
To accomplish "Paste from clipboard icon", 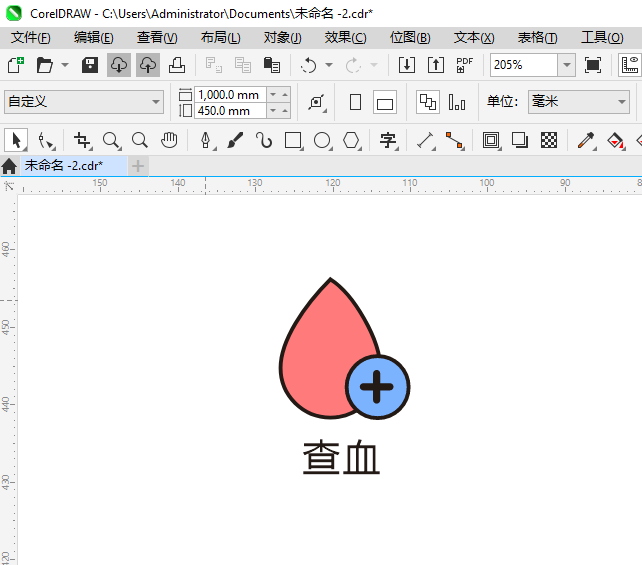I will (271, 65).
